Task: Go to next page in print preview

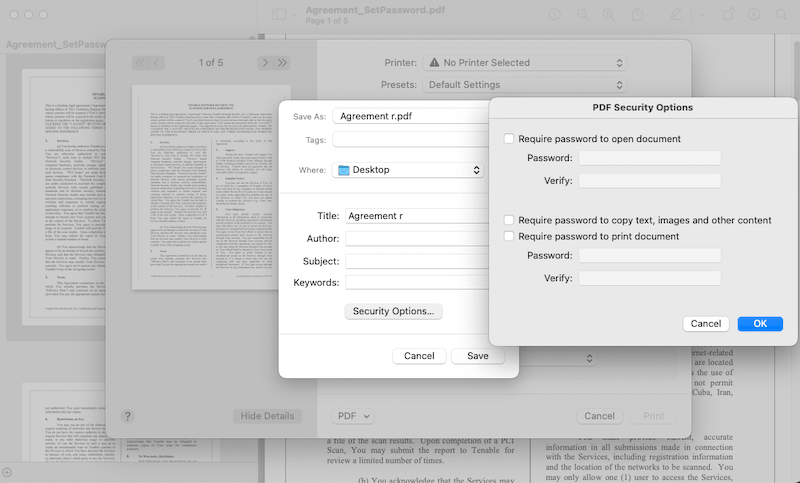Action: tap(265, 63)
